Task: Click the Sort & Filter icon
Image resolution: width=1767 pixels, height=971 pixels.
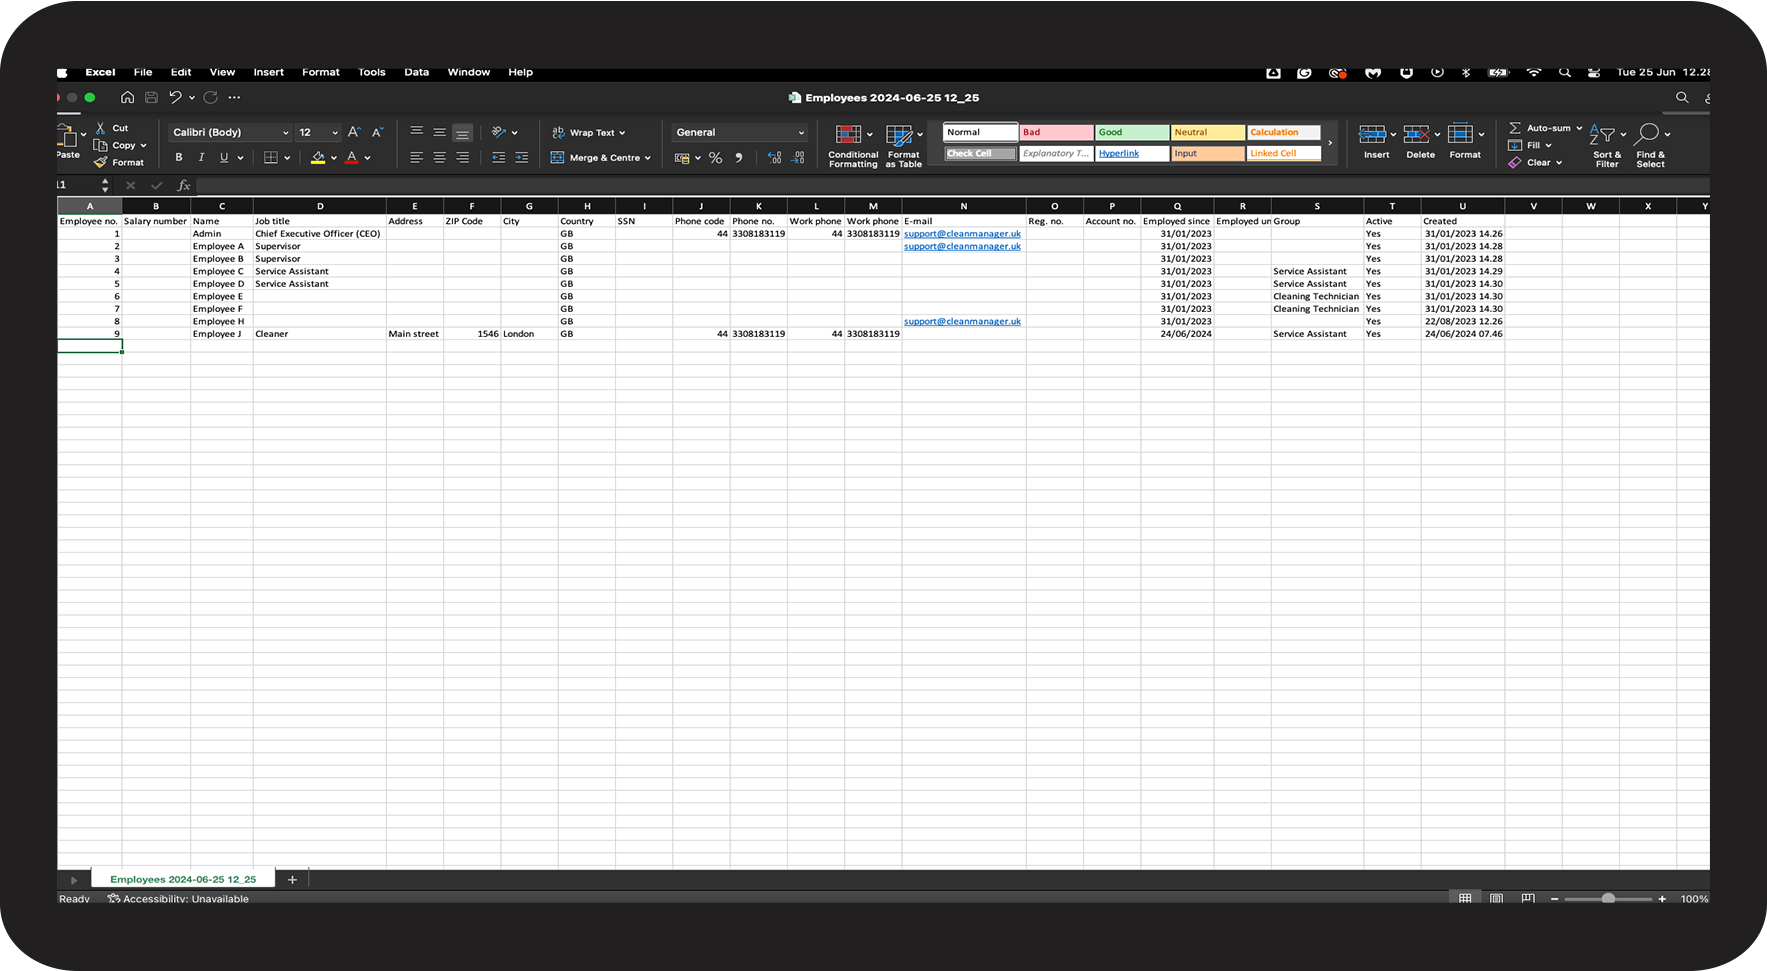Action: pyautogui.click(x=1605, y=136)
